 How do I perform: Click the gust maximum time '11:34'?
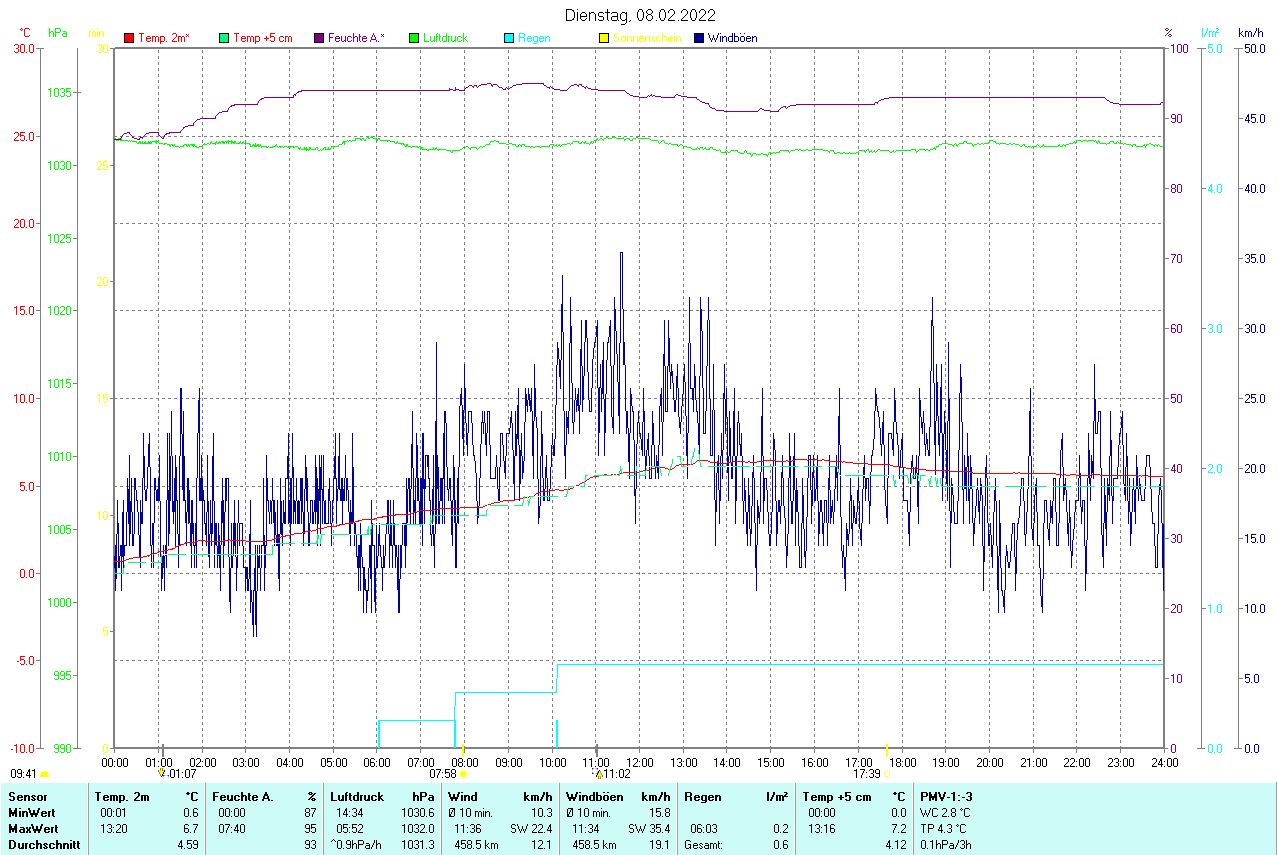[x=586, y=829]
